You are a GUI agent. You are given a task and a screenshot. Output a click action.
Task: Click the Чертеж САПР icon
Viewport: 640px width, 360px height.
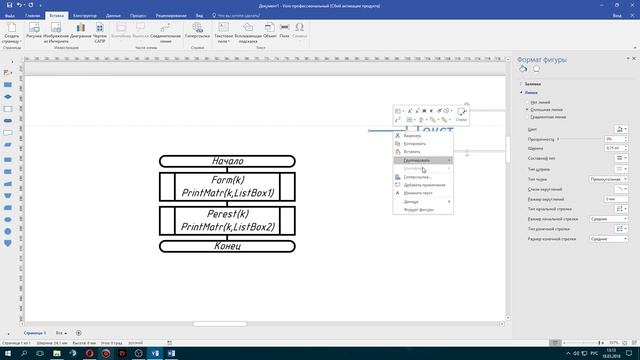pyautogui.click(x=100, y=33)
